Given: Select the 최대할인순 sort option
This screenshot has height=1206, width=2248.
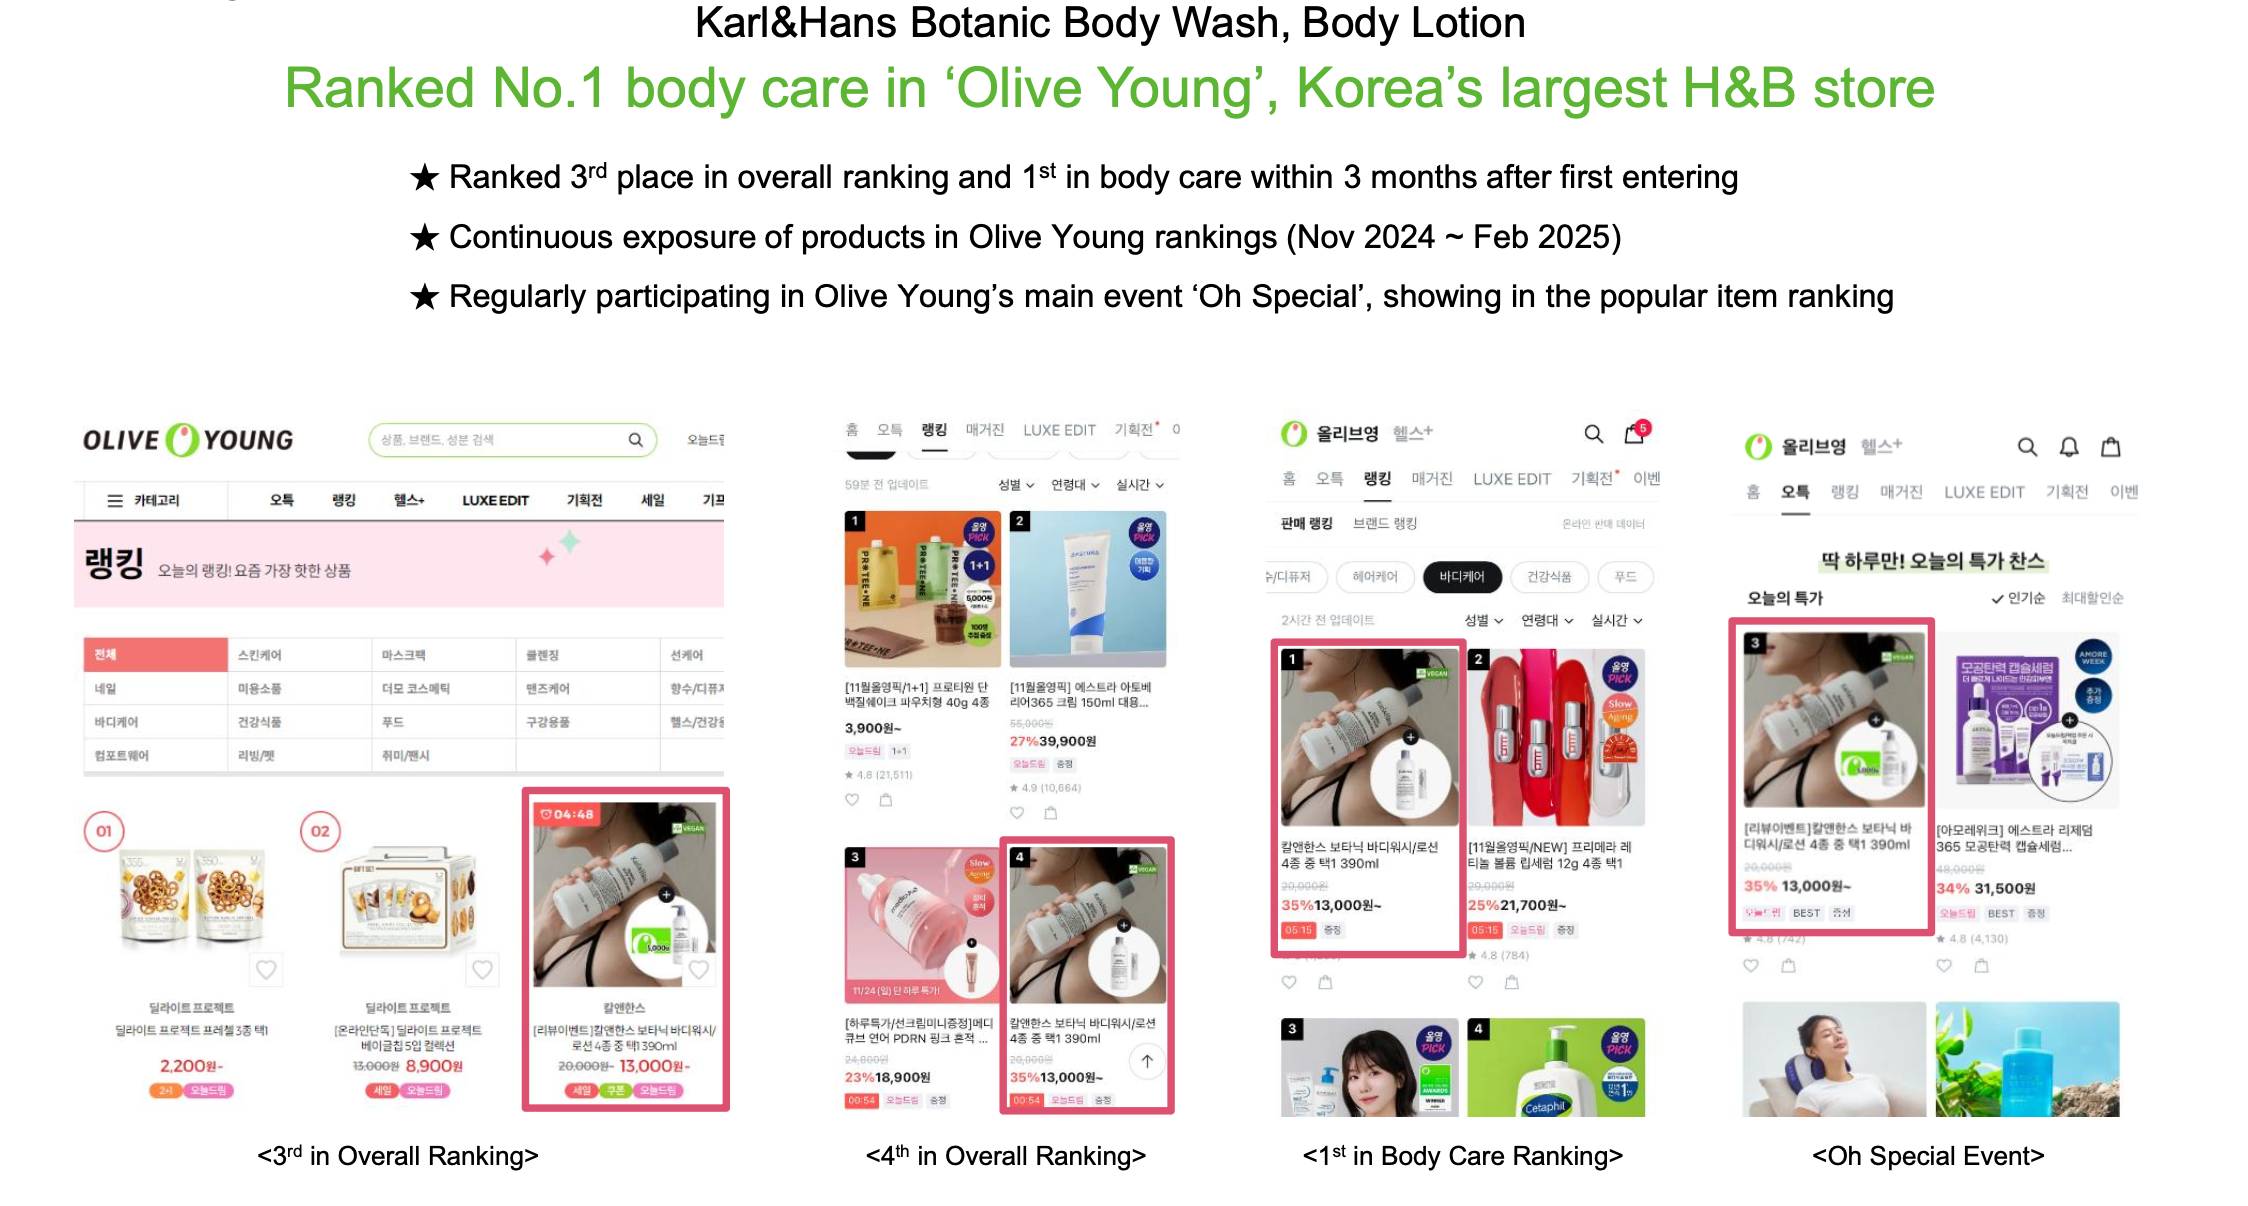Looking at the screenshot, I should [x=2092, y=598].
